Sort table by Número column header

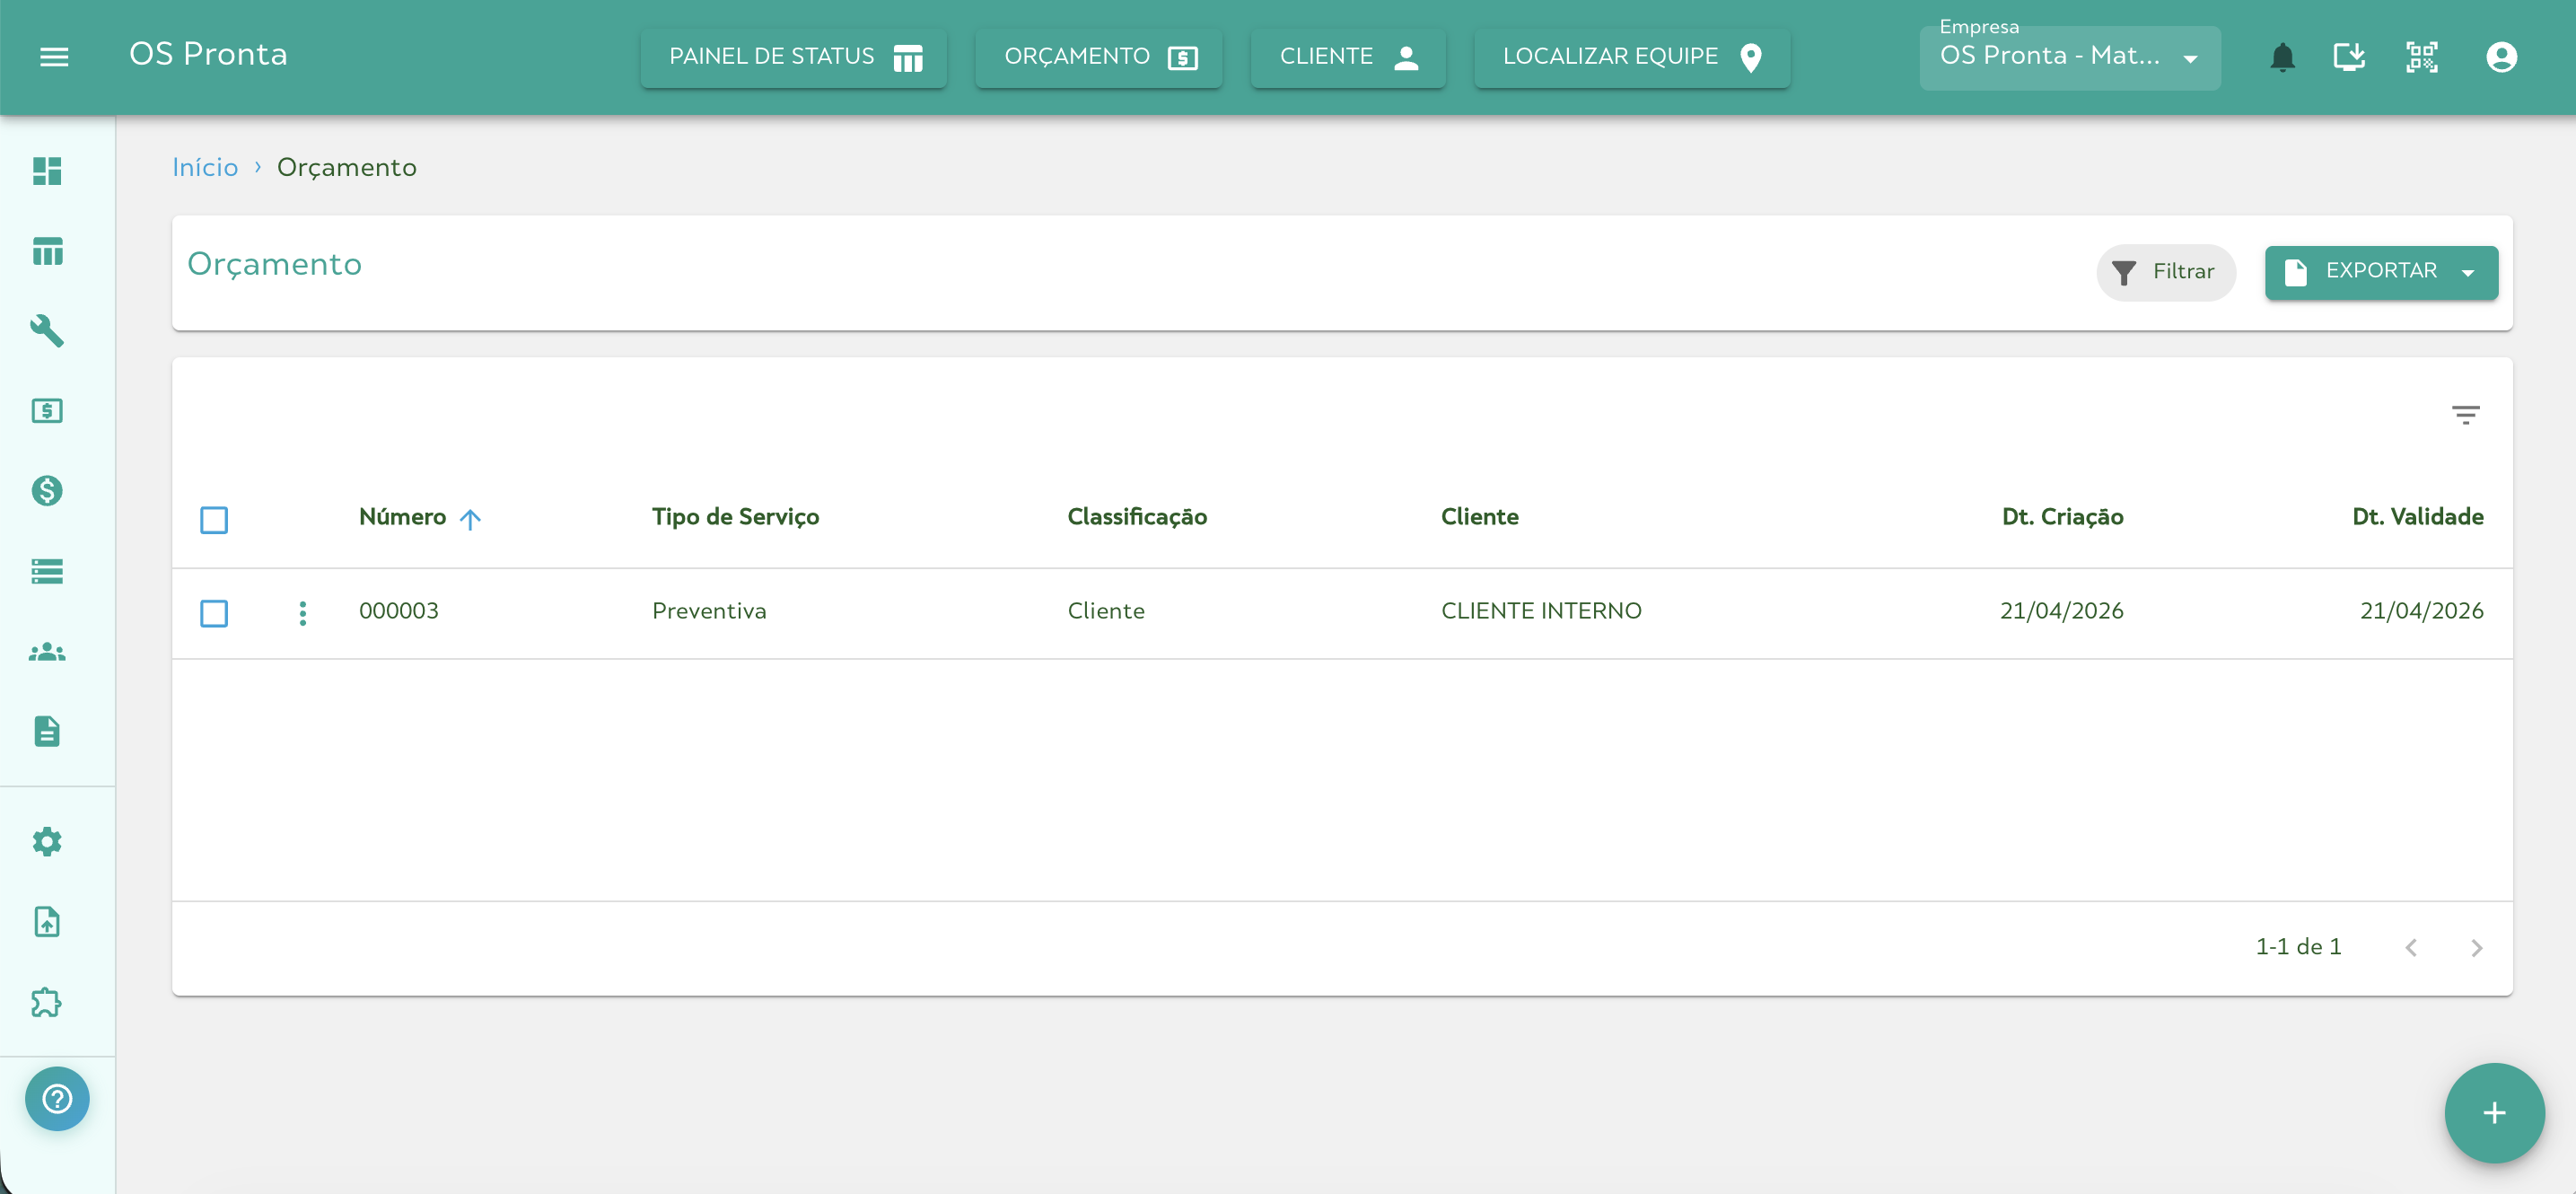[x=402, y=517]
